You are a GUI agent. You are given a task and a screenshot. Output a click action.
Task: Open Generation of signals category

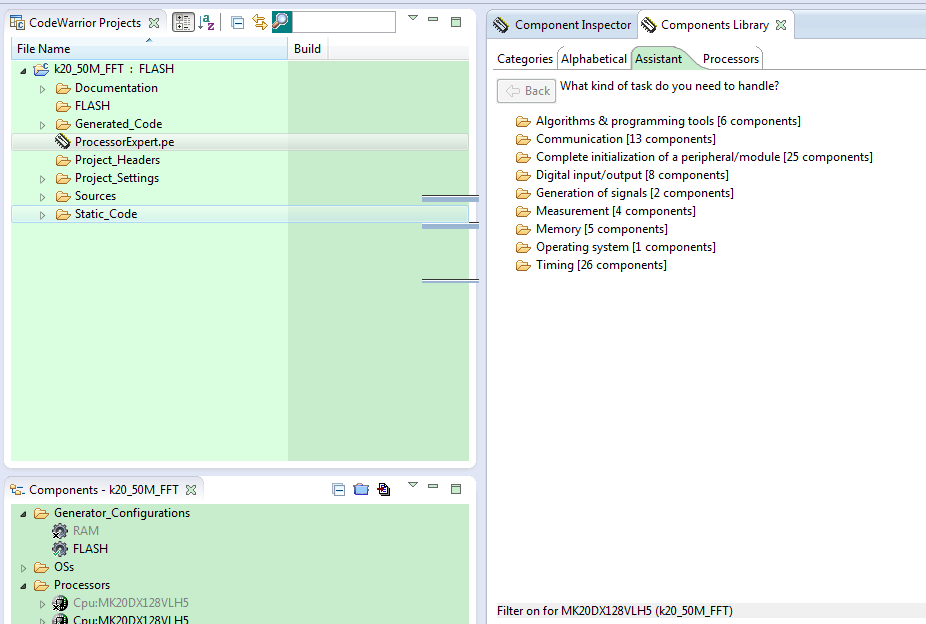click(635, 193)
